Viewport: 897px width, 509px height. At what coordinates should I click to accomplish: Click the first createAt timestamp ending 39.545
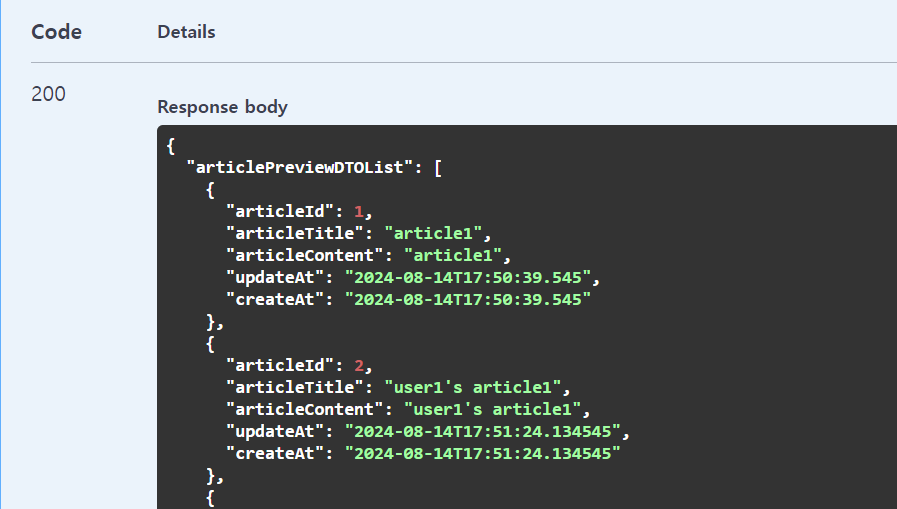coord(468,299)
